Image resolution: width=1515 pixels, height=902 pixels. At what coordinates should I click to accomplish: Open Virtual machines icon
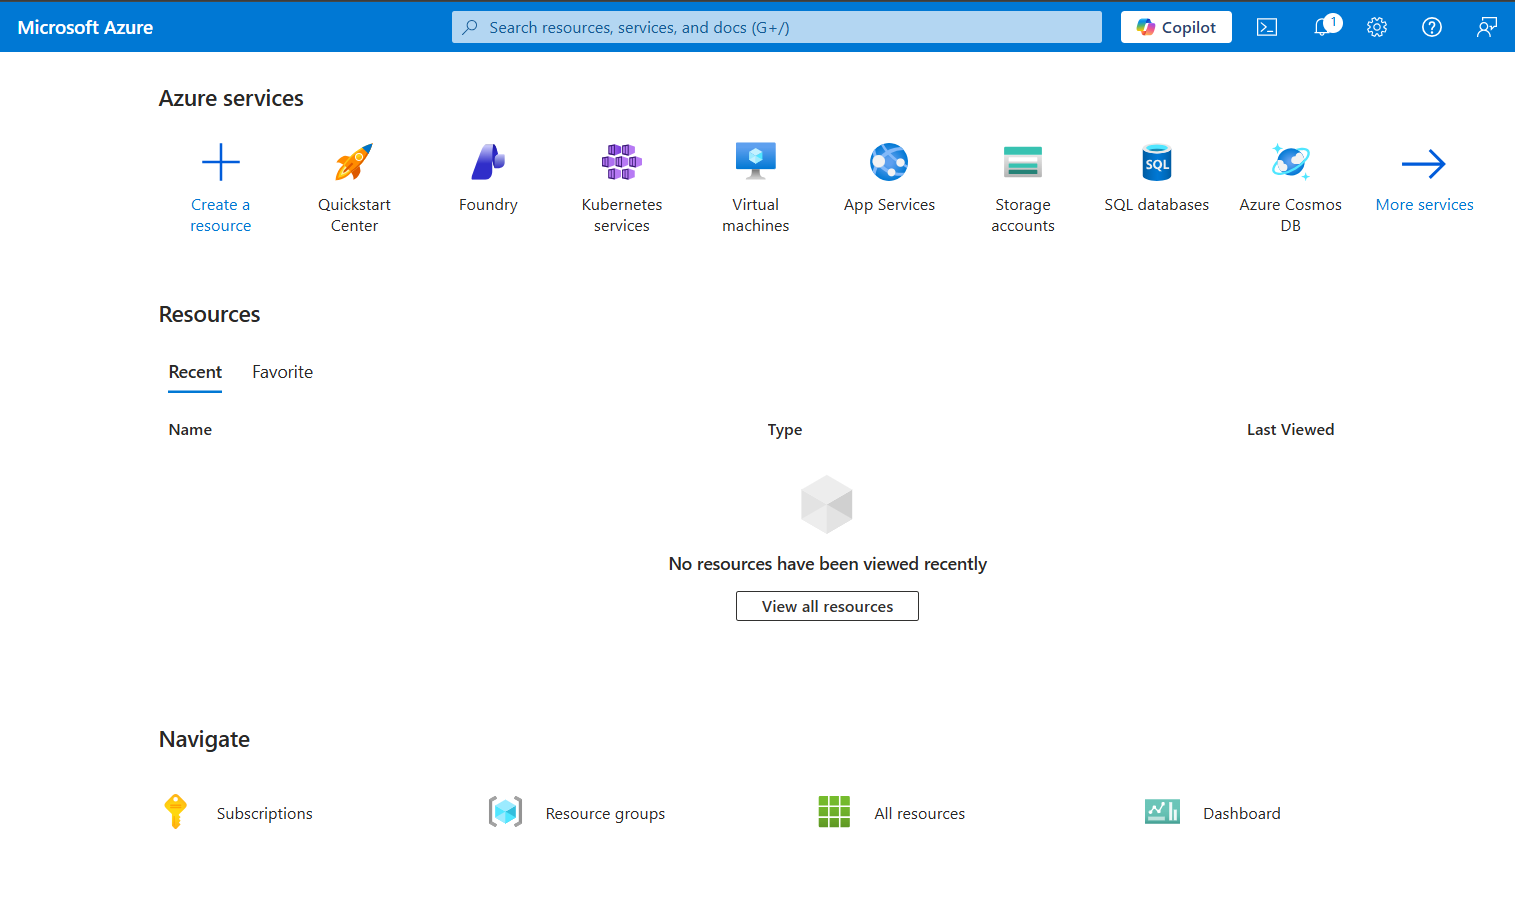click(756, 161)
